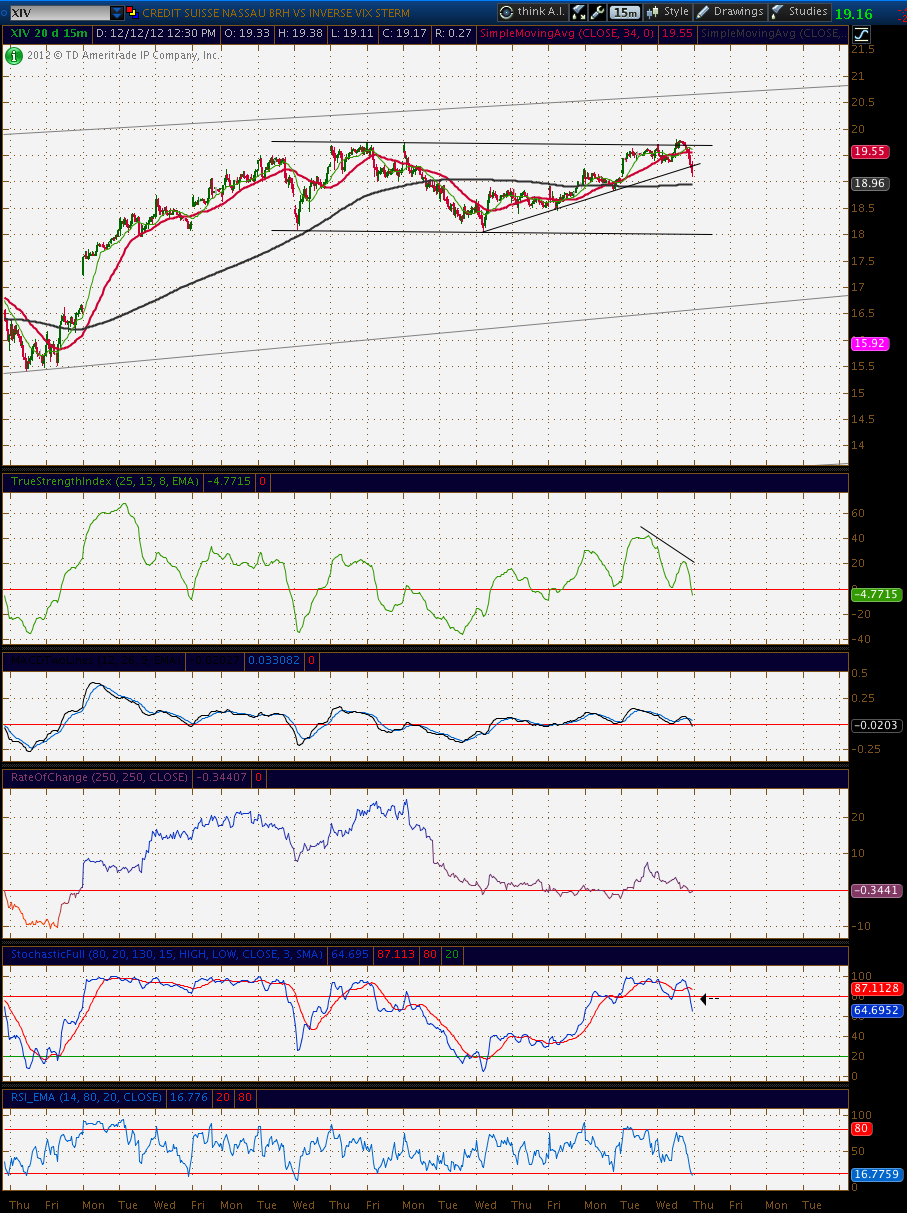Viewport: 907px width, 1213px height.
Task: Open the Style menu
Action: (669, 12)
